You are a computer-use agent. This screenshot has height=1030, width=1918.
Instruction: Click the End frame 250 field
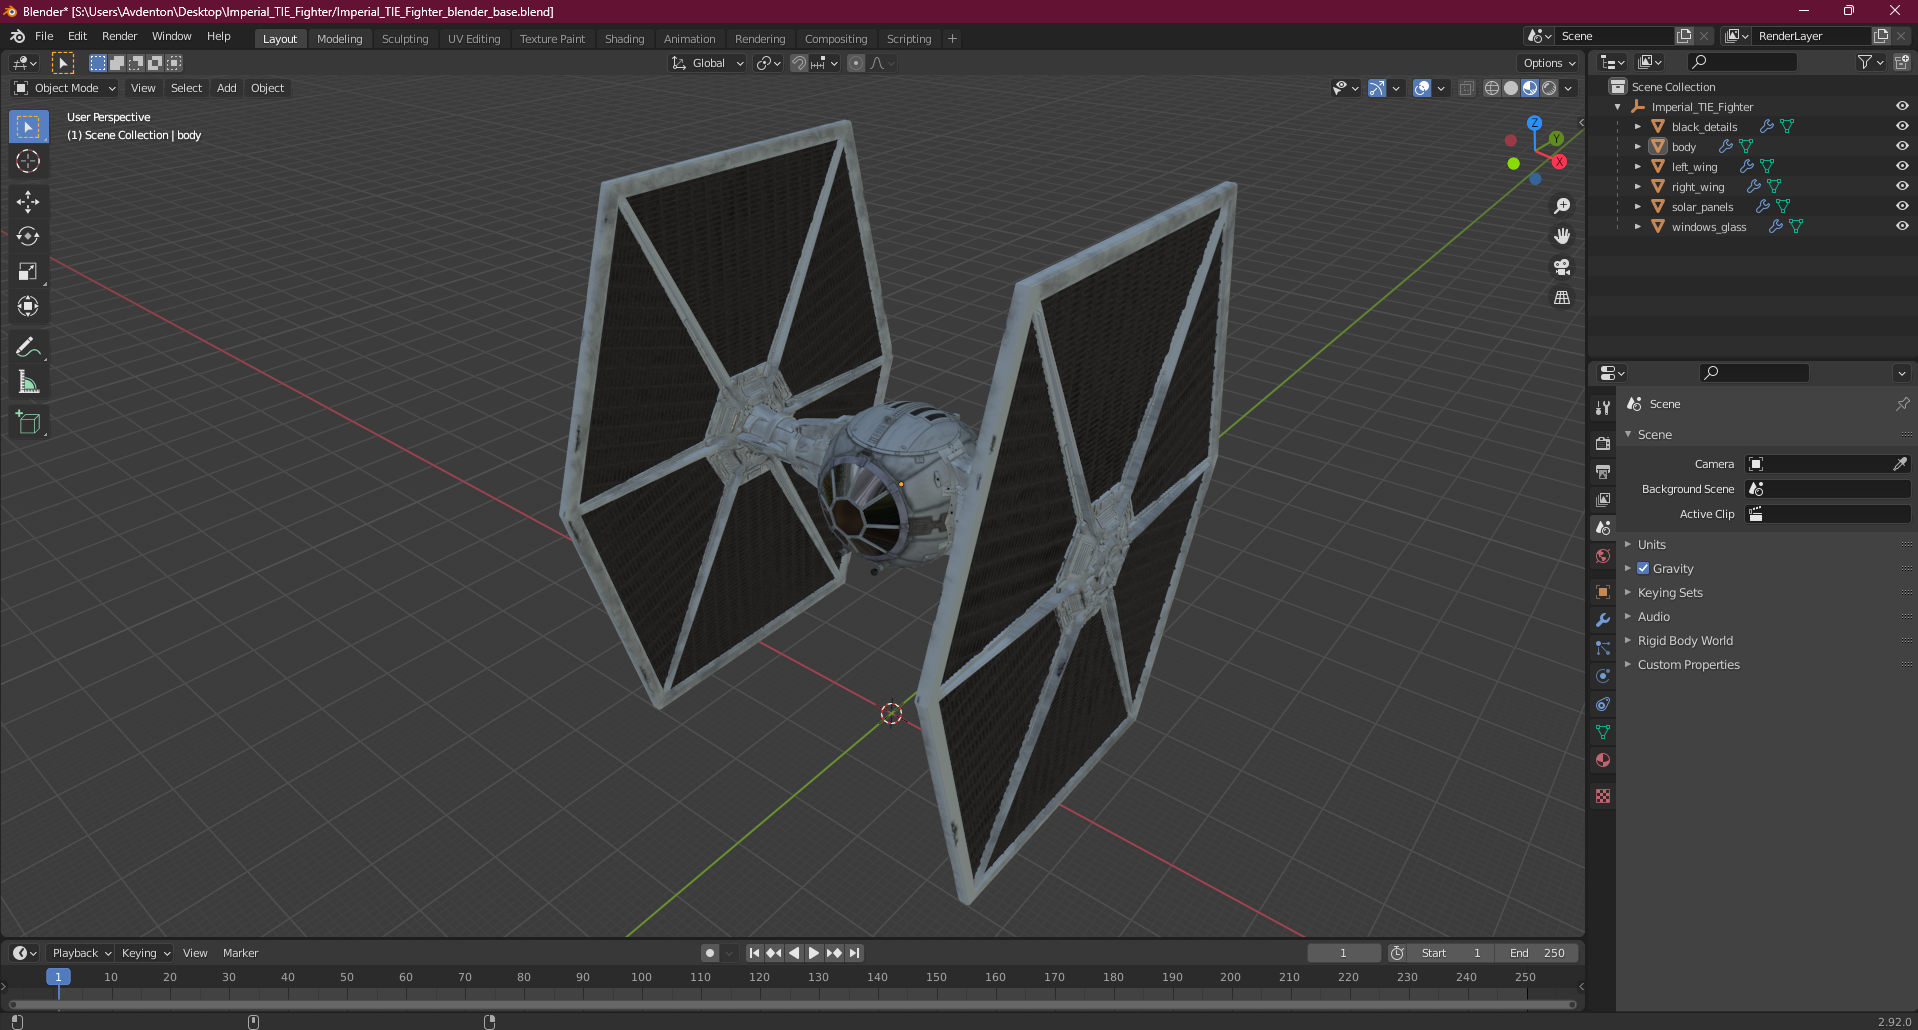click(1537, 953)
